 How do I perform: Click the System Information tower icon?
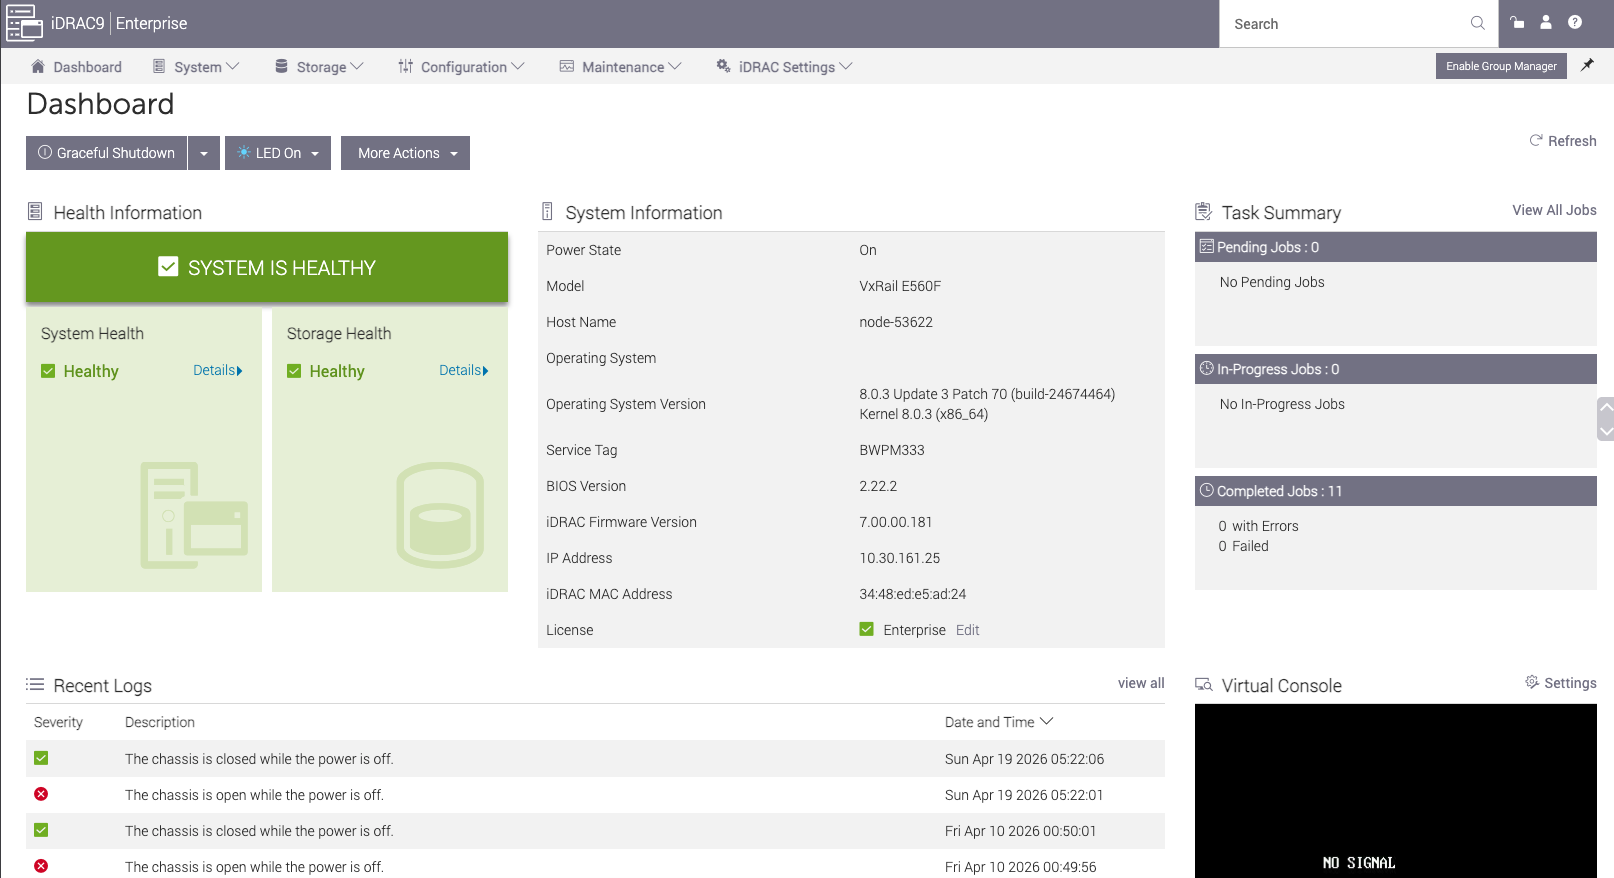547,212
